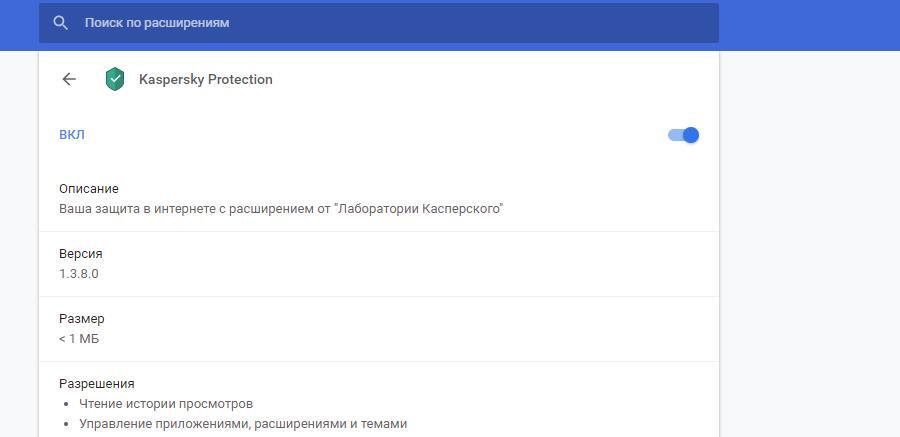Click the green Kaspersky shield icon
The height and width of the screenshot is (437, 900).
[x=115, y=79]
